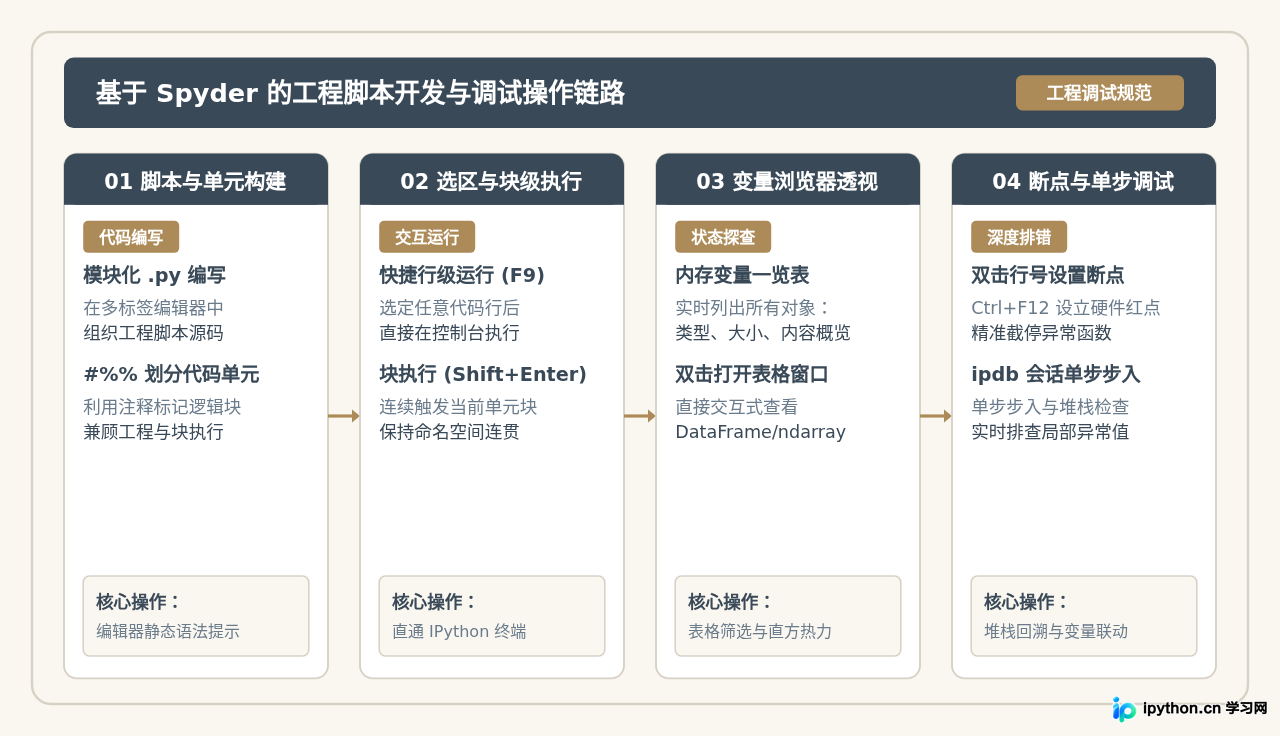Viewport: 1280px width, 736px height.
Task: Click the line 兼顾工程与块执行
Action: 154,432
